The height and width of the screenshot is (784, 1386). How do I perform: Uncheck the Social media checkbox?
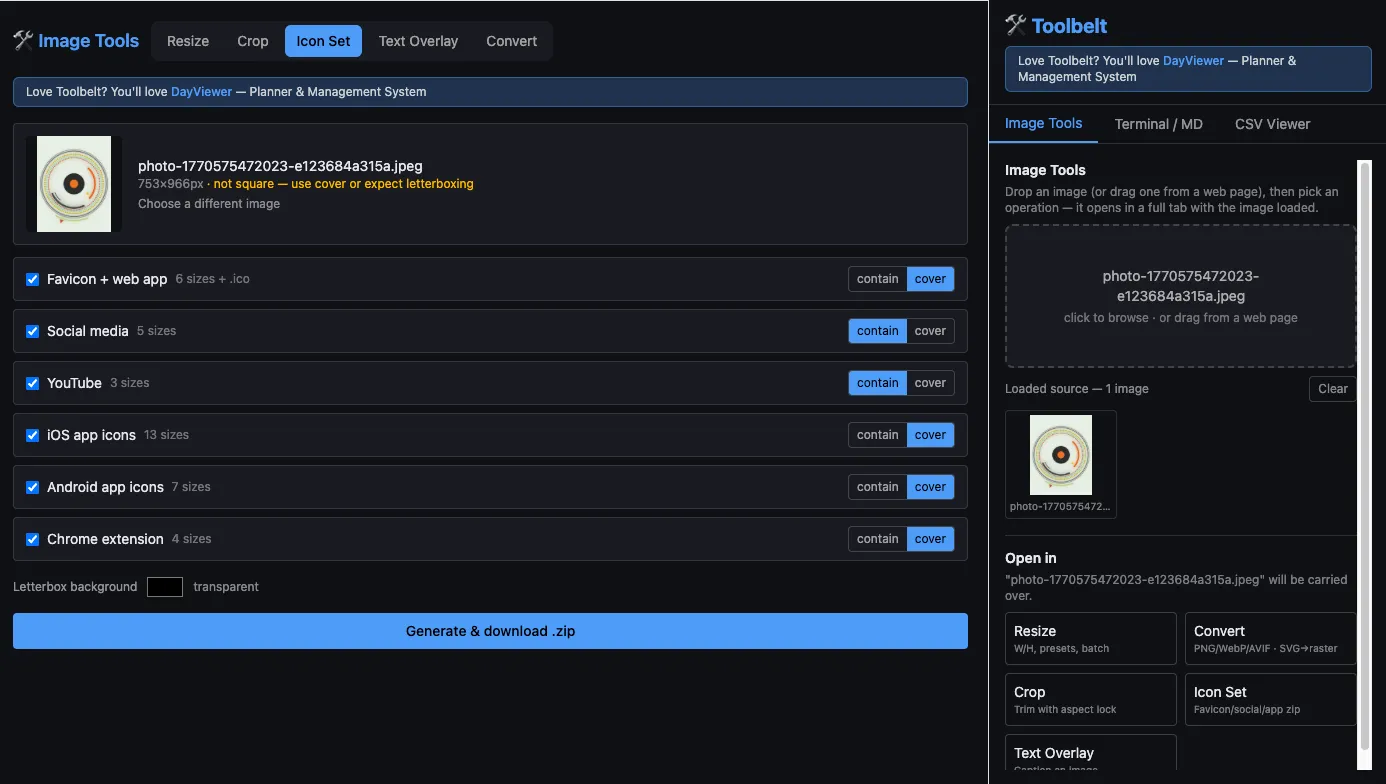tap(33, 331)
